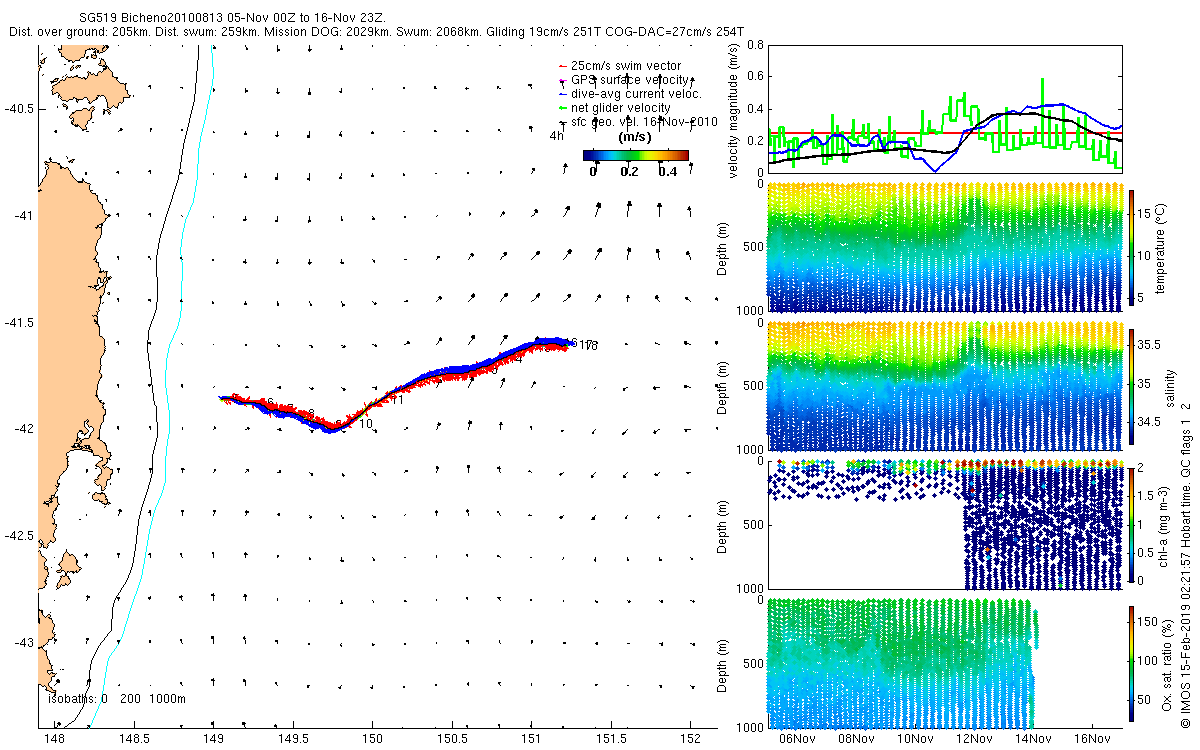Click the 'chl-a (mg m-3)' colorbar label
The height and width of the screenshot is (750, 1200).
(x=1166, y=523)
